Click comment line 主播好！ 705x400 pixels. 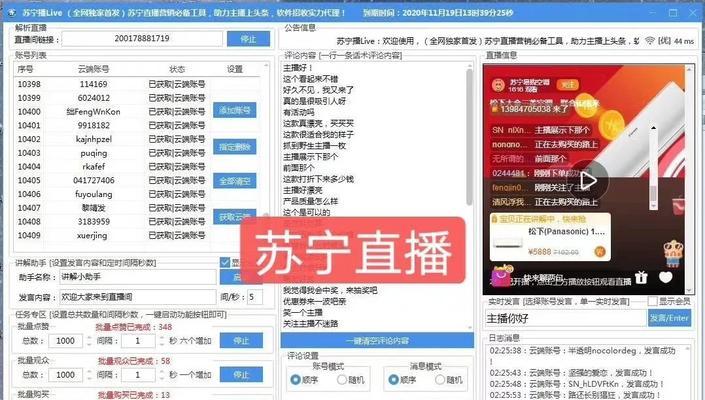(x=298, y=68)
